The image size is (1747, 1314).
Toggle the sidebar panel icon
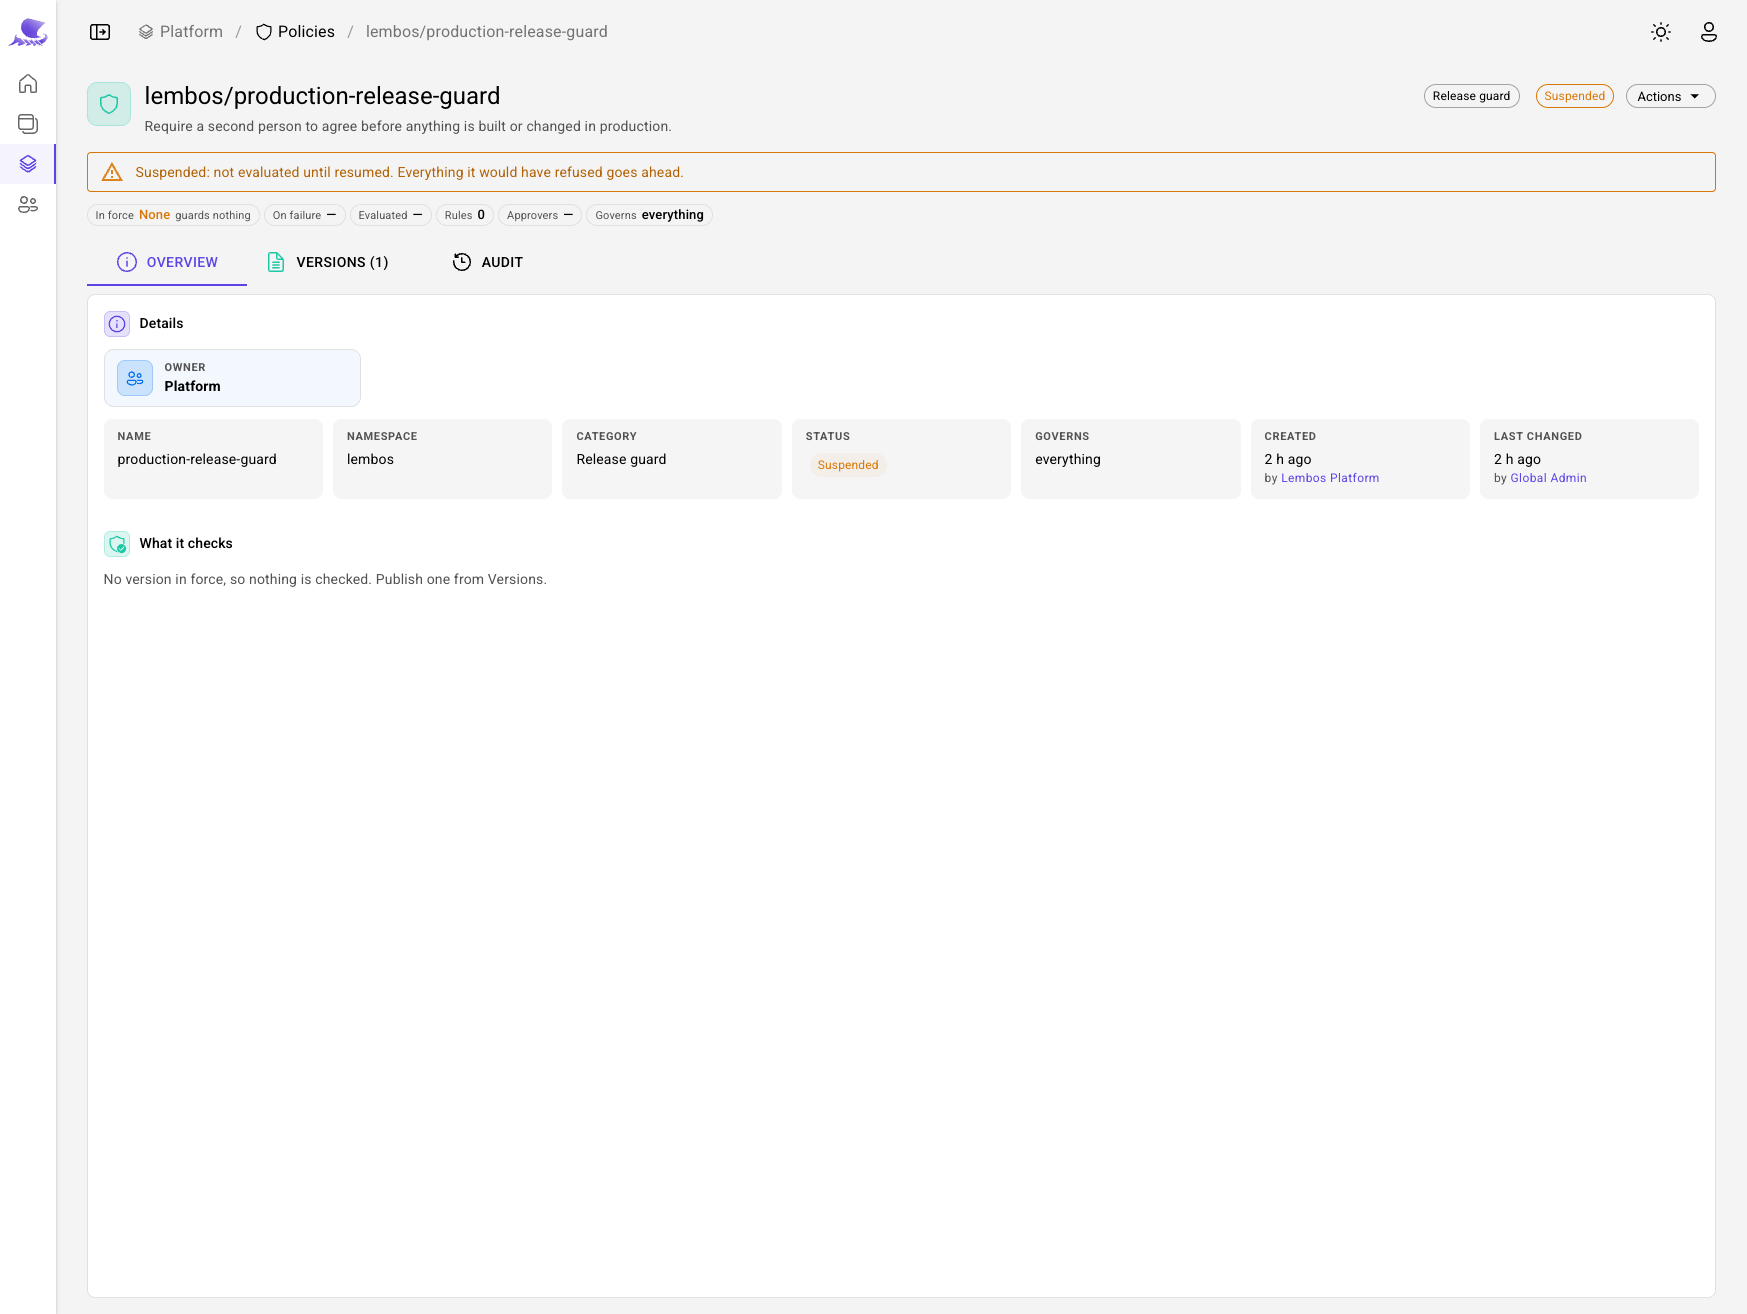(x=100, y=32)
